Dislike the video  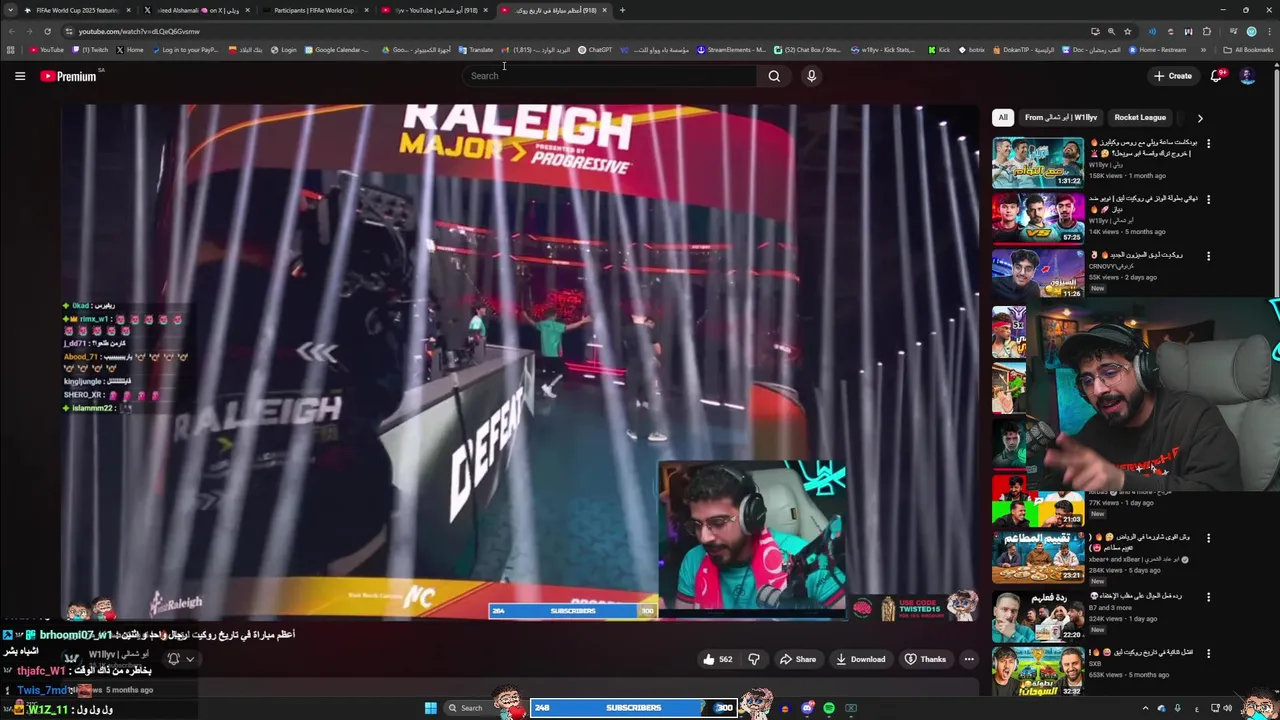pos(754,659)
